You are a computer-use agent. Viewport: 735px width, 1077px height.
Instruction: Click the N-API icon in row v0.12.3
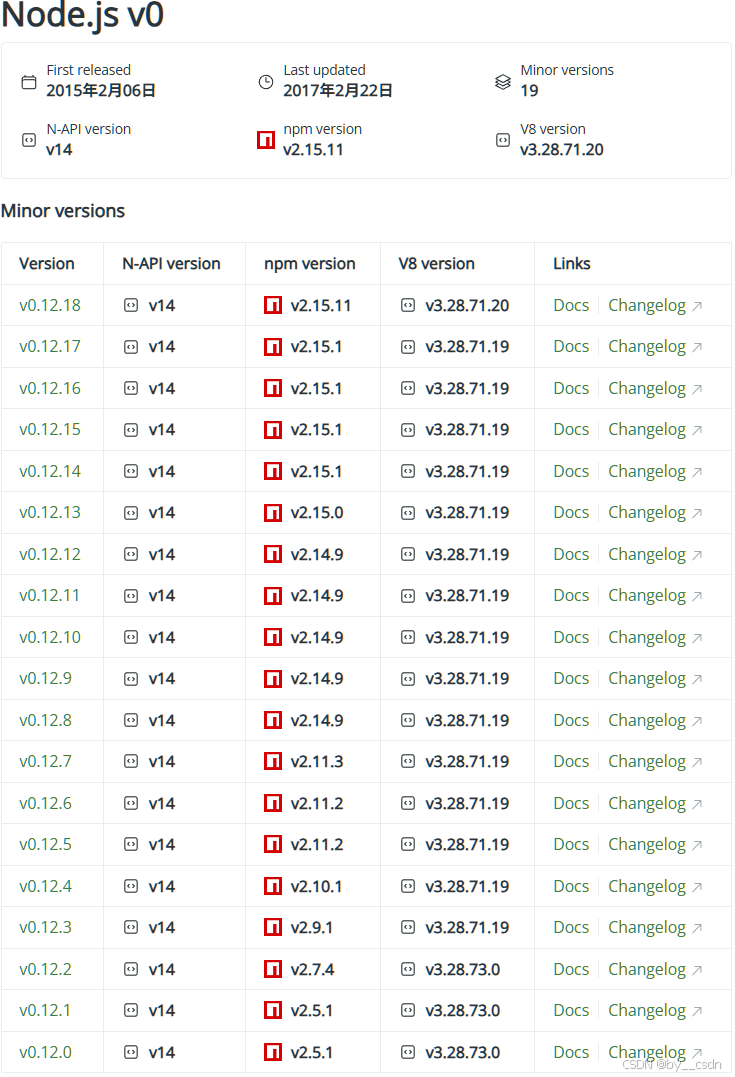pyautogui.click(x=131, y=928)
